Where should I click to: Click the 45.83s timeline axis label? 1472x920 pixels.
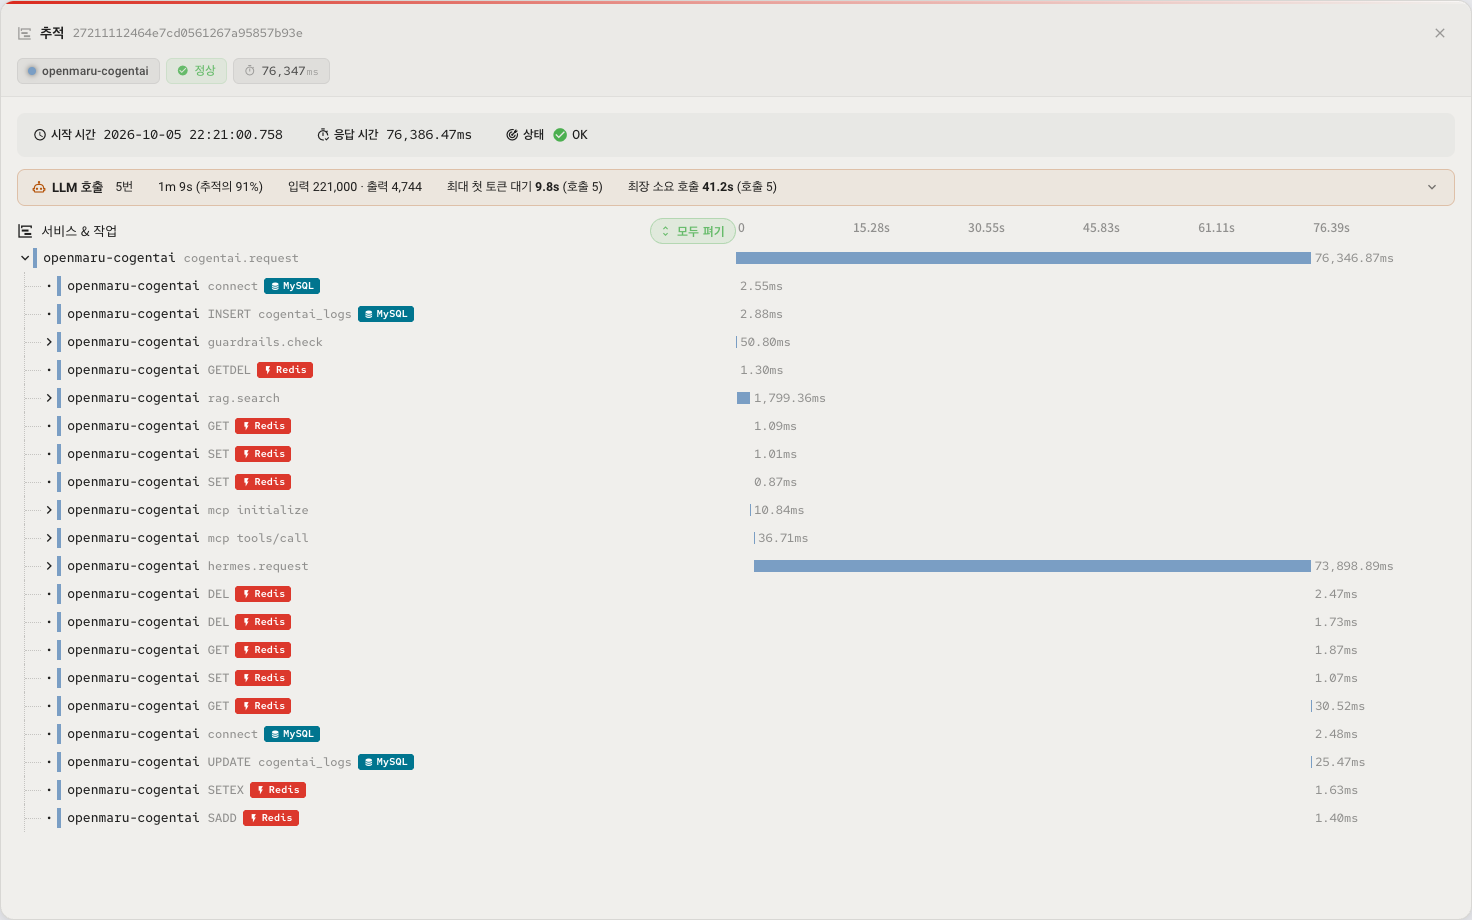pos(1101,228)
